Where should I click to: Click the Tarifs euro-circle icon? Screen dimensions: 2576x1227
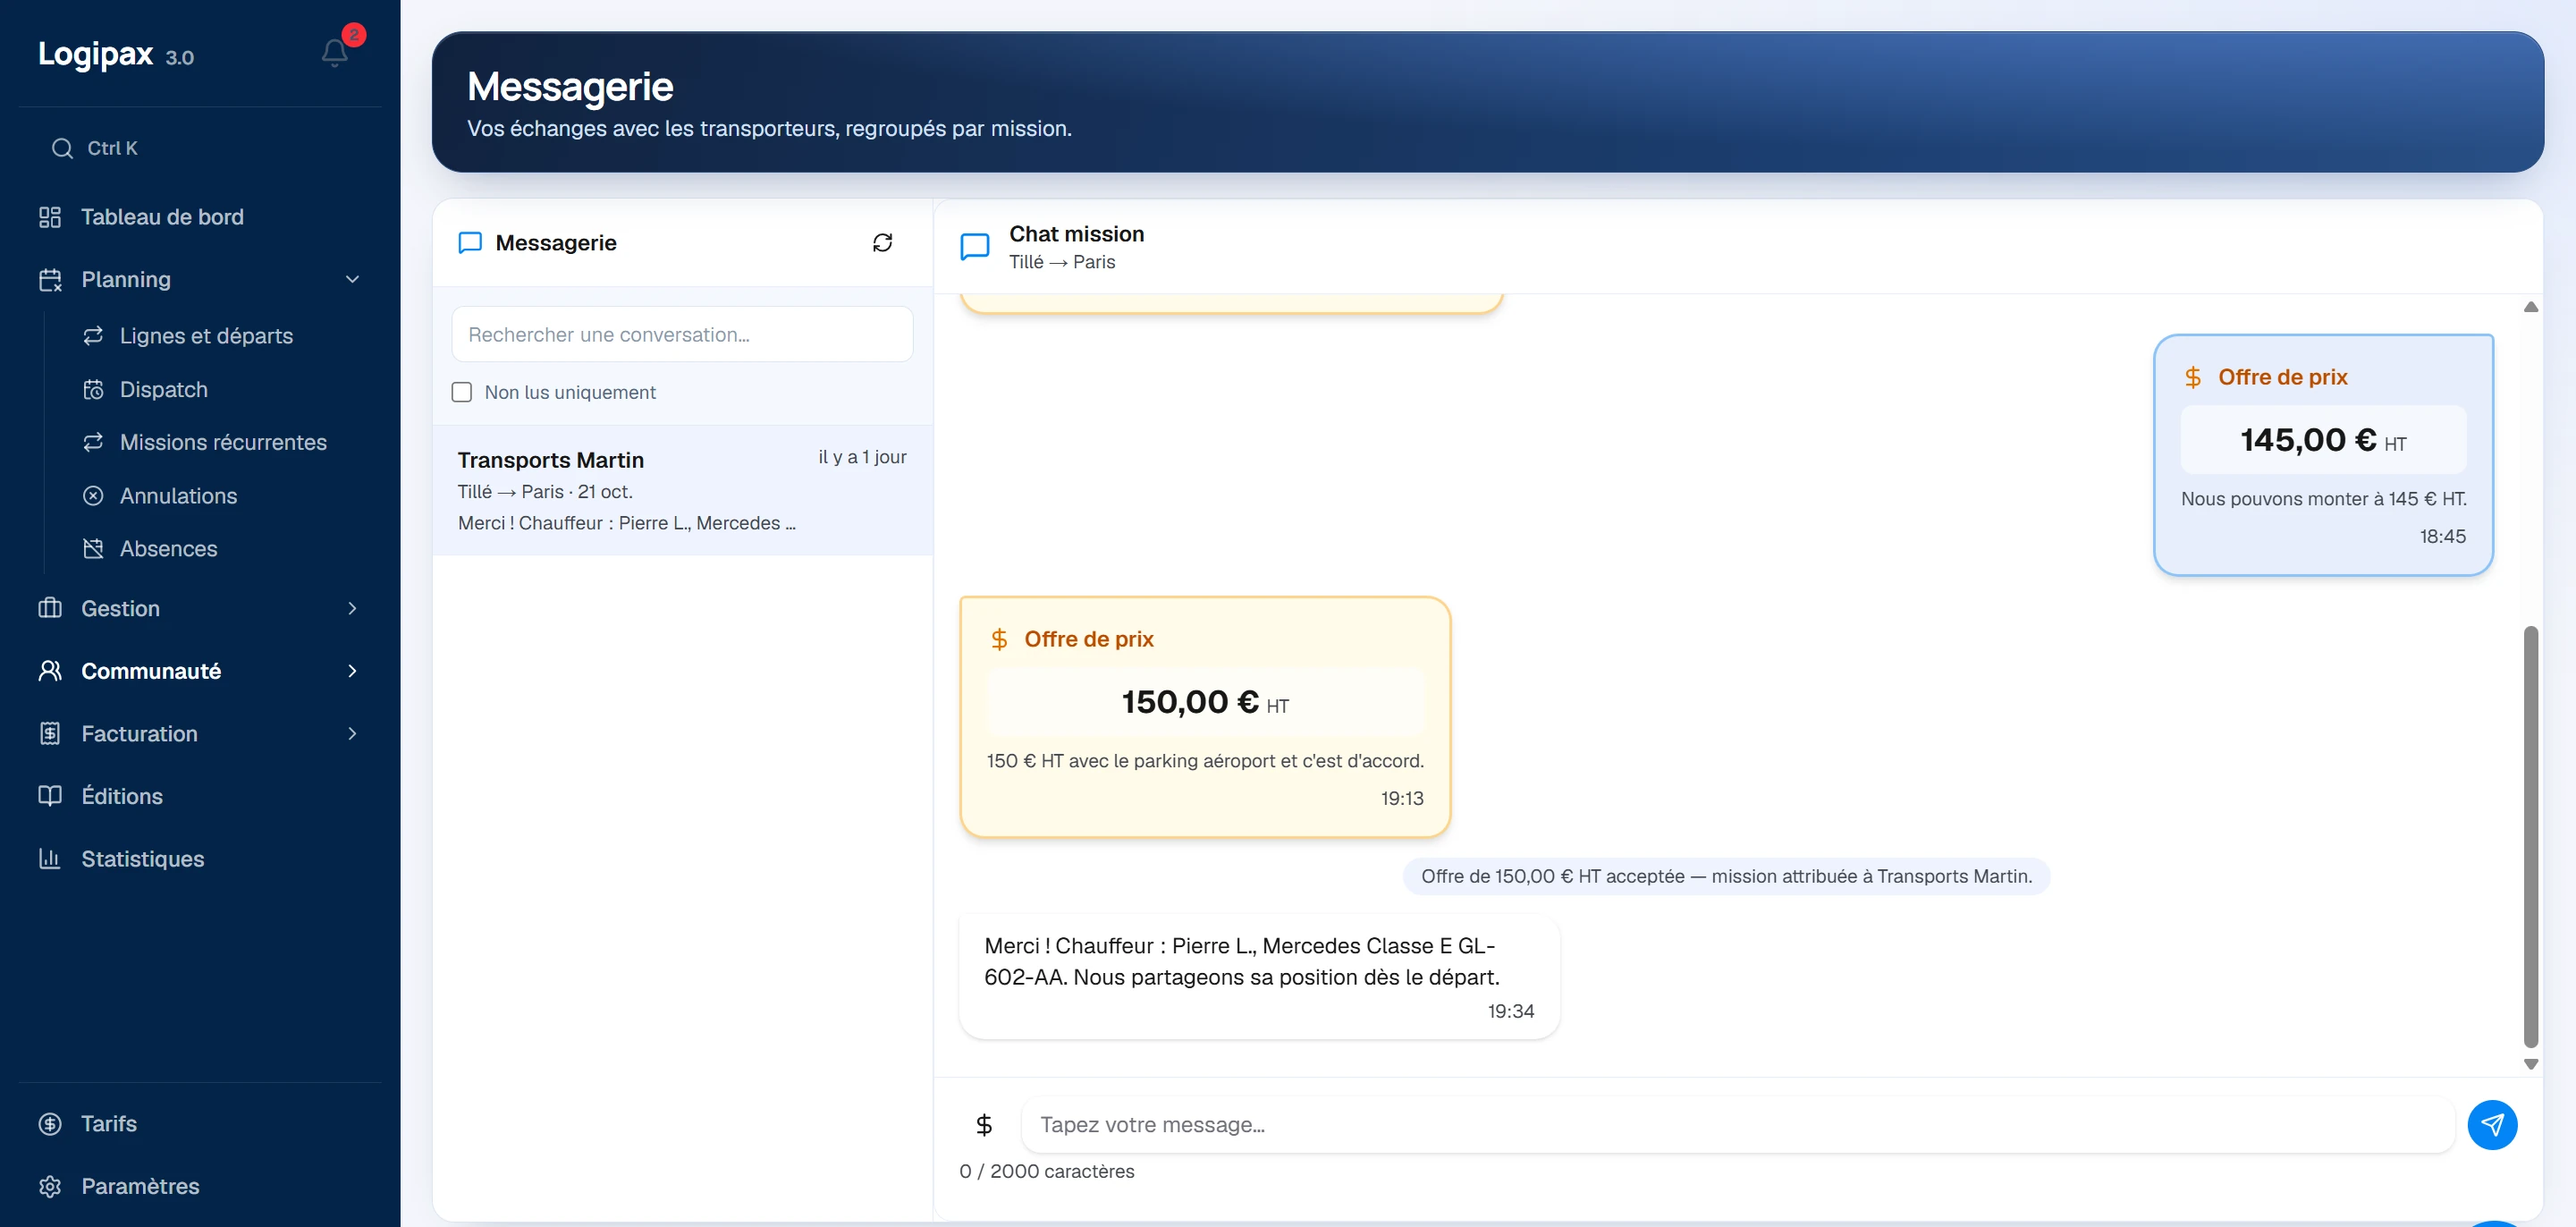pos(50,1123)
